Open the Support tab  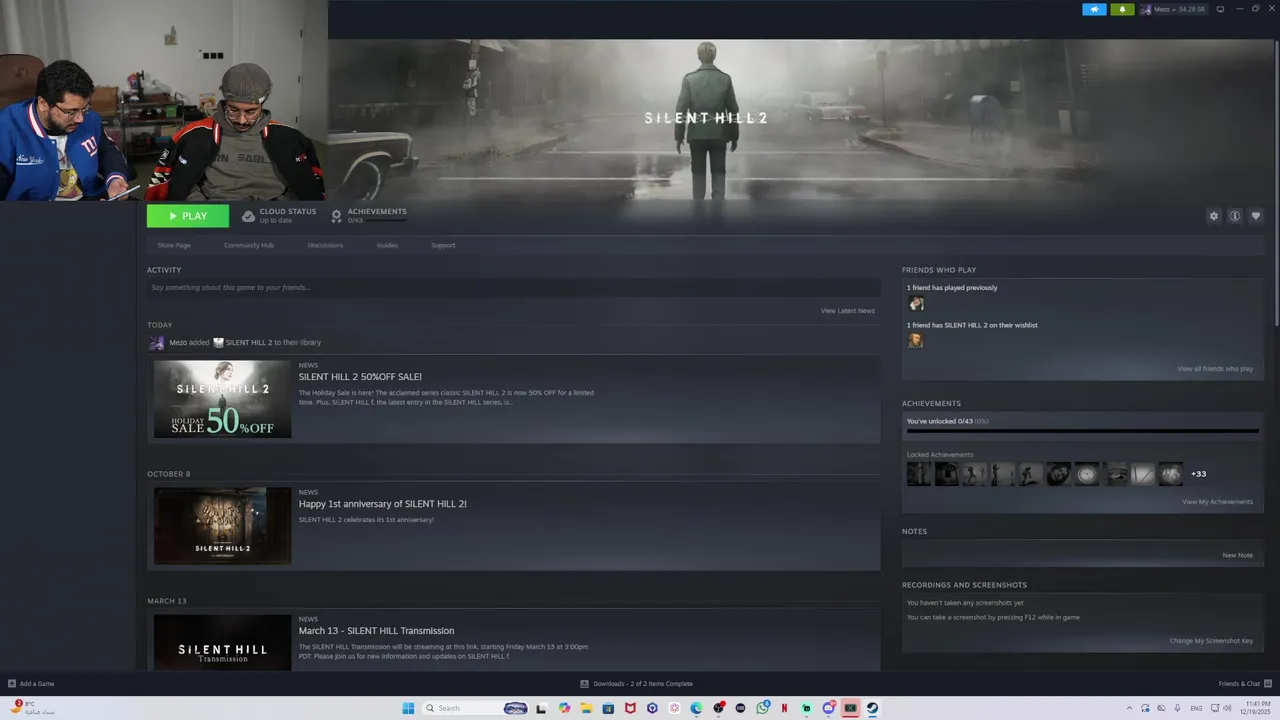click(x=443, y=245)
